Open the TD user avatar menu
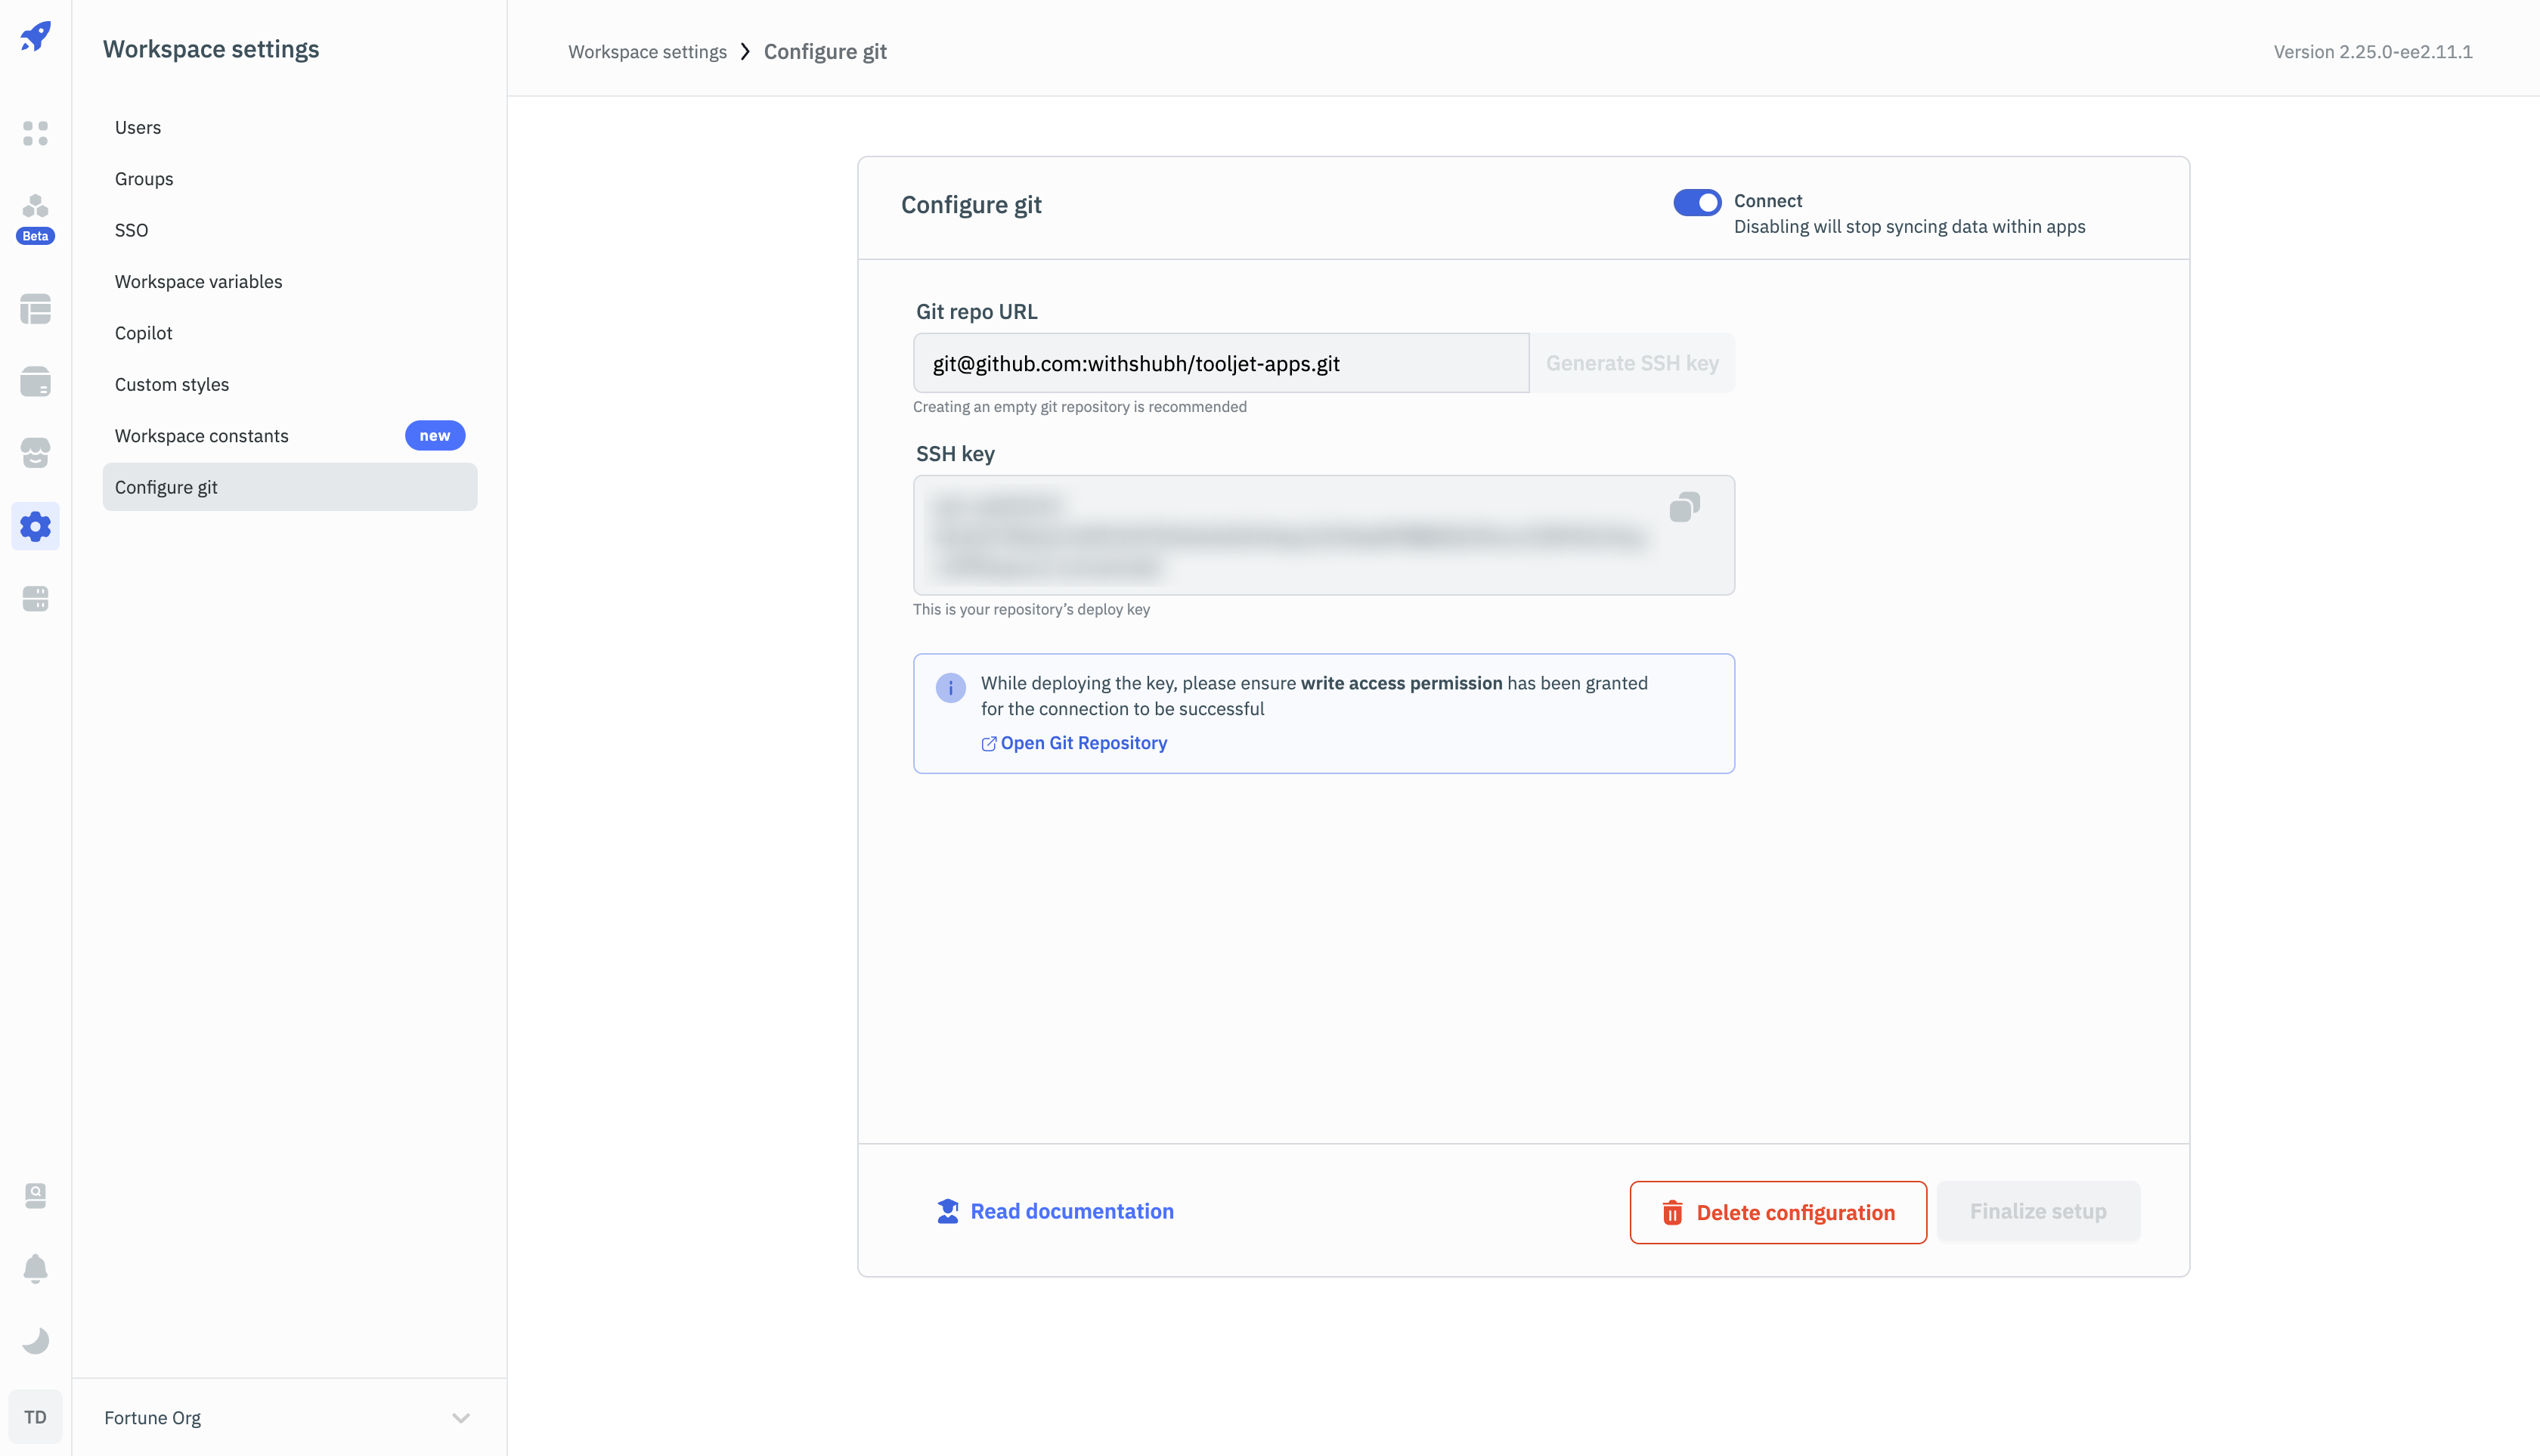2540x1456 pixels. click(35, 1417)
